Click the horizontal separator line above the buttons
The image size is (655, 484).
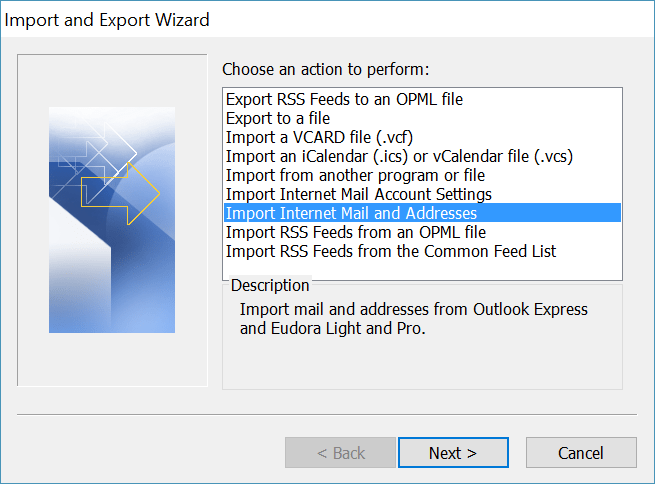click(x=327, y=414)
